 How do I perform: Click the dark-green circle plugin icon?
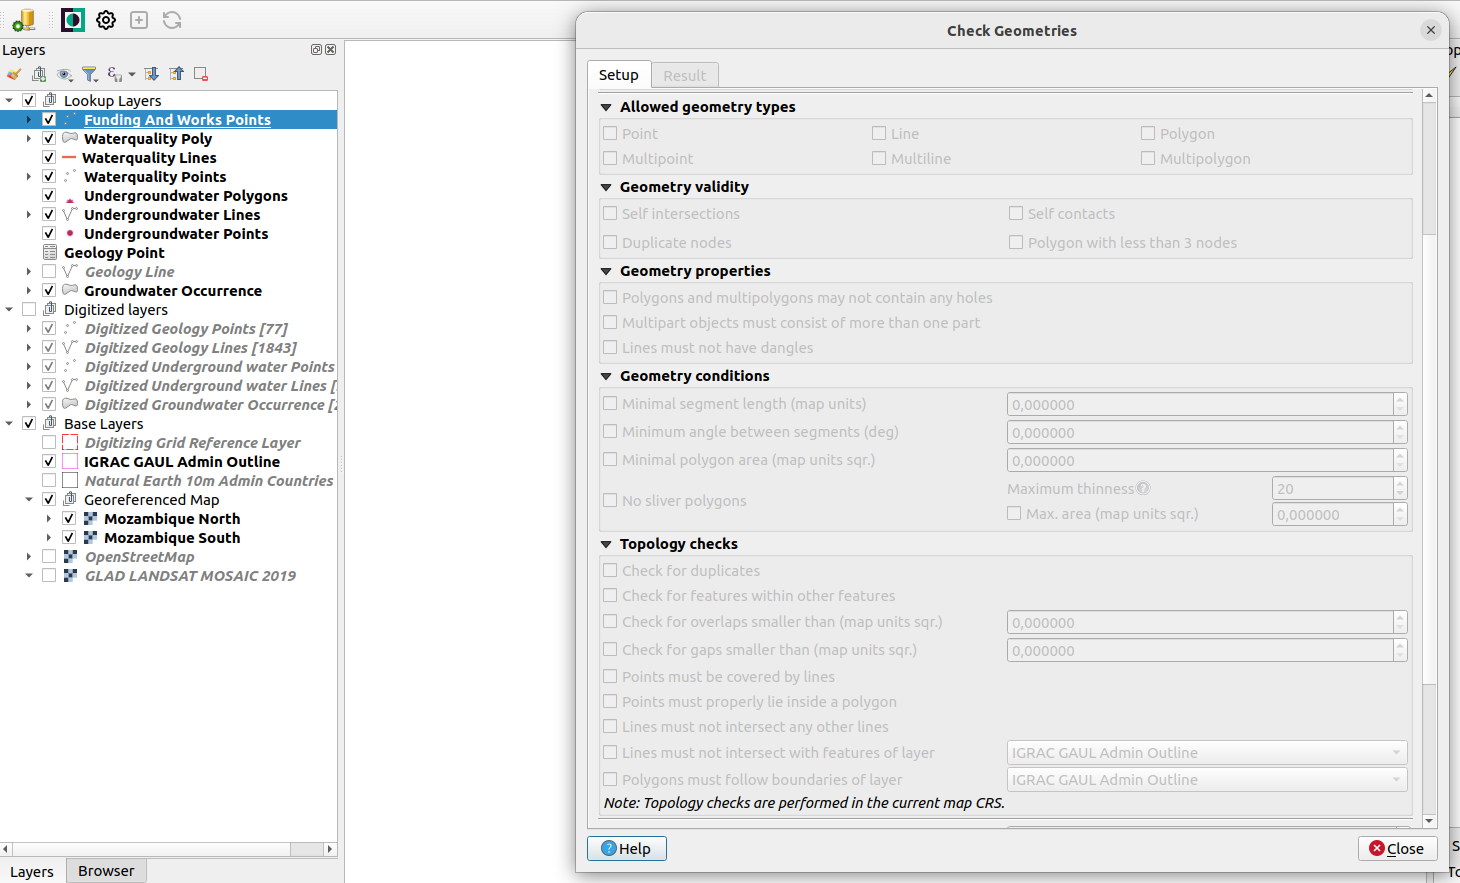click(x=73, y=20)
